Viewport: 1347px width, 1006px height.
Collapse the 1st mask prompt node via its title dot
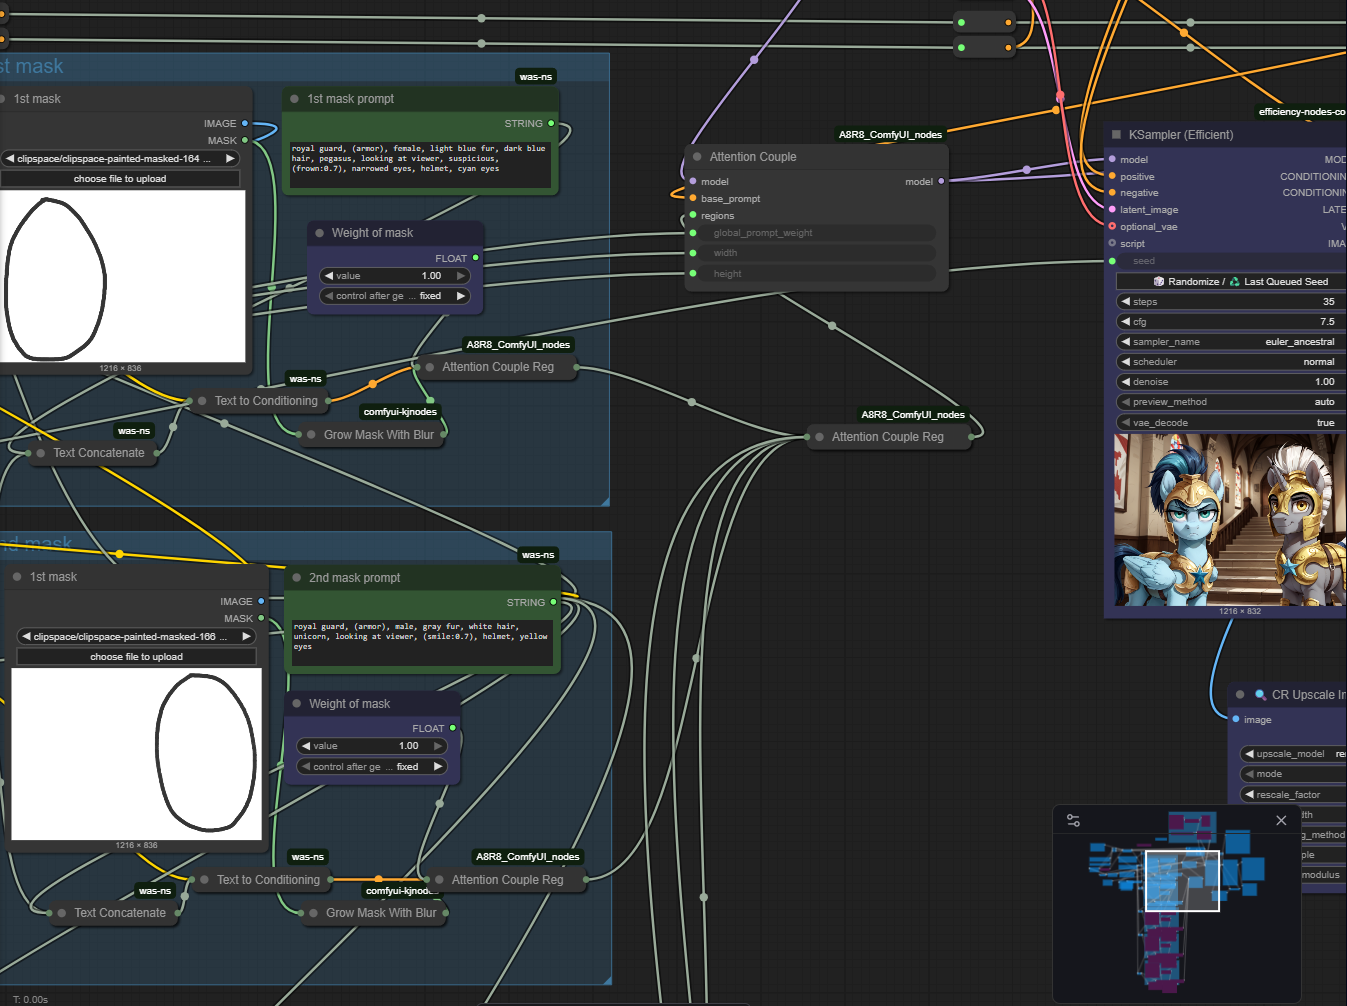[294, 99]
